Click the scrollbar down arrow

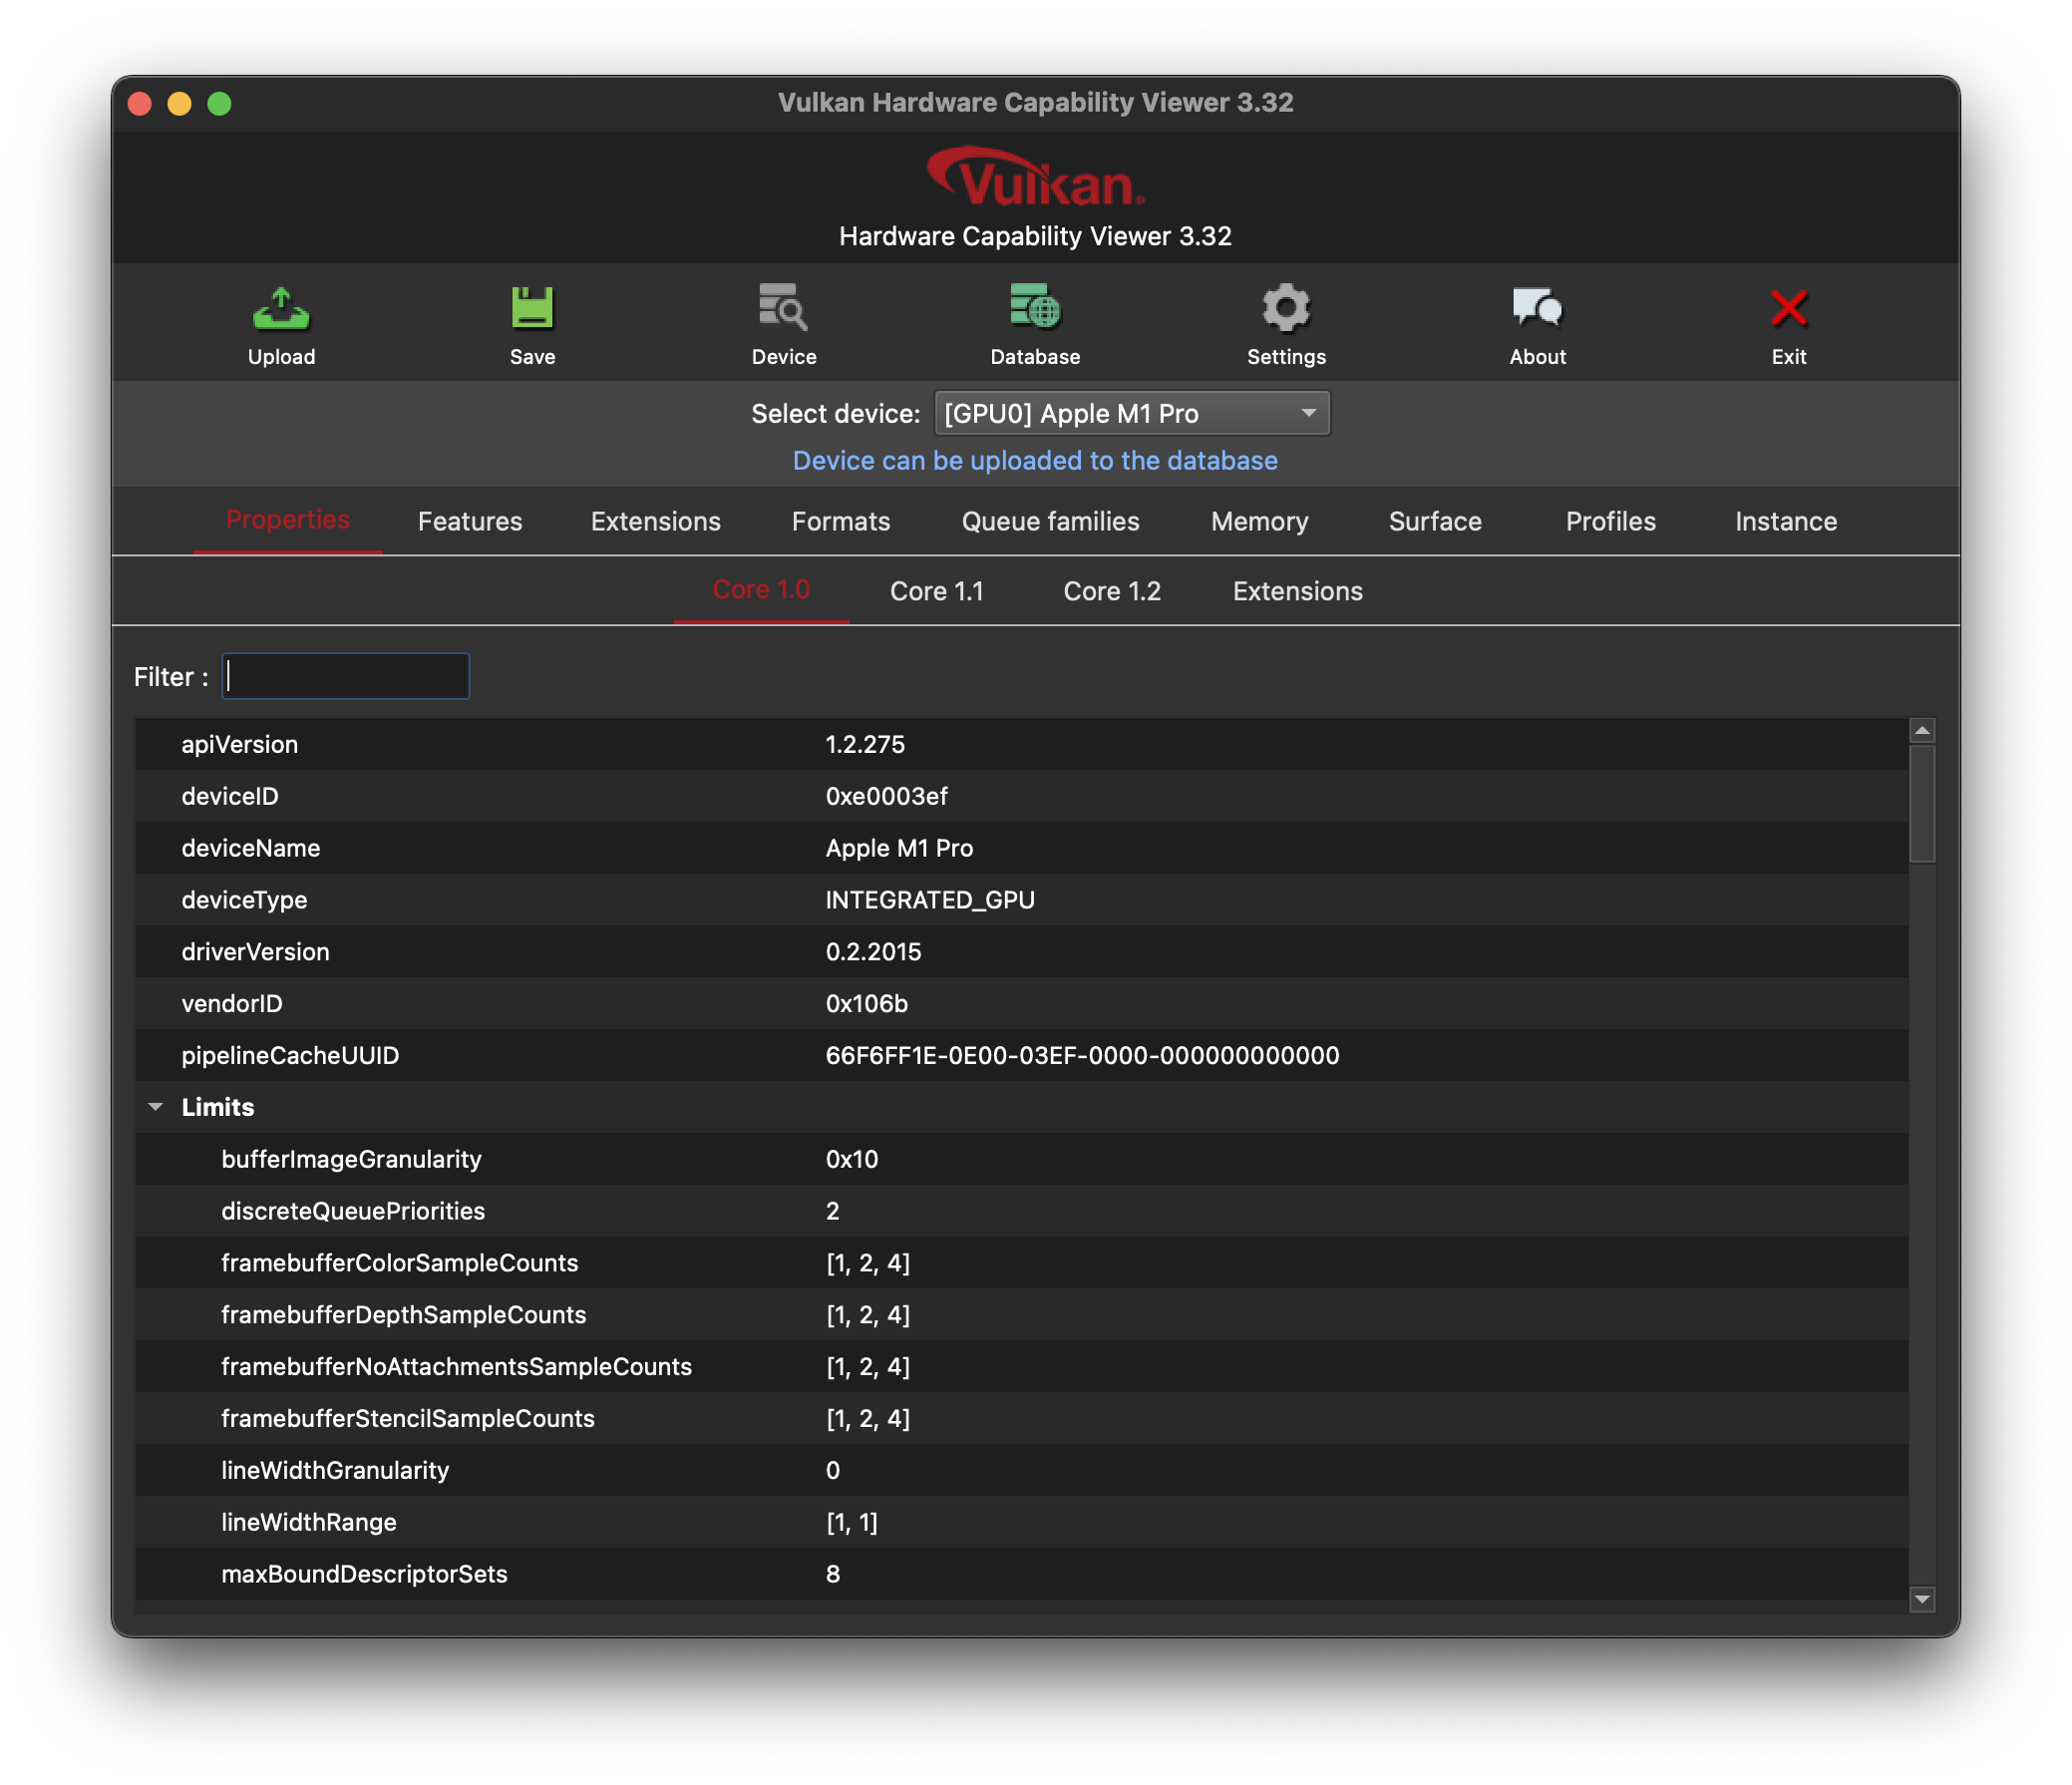(x=1922, y=1599)
